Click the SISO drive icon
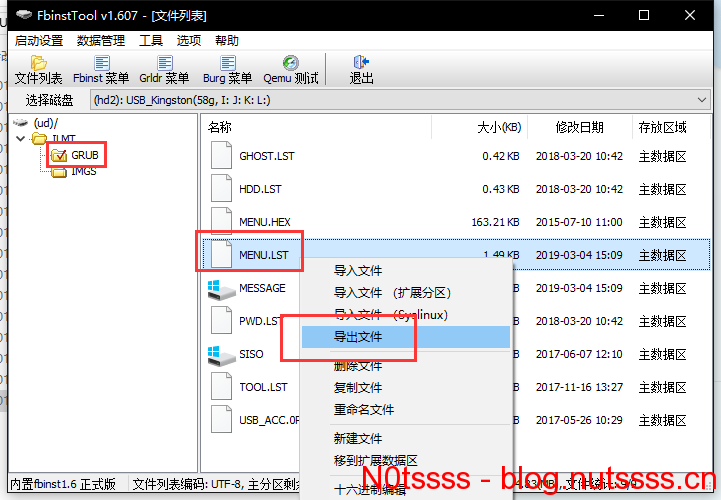Screen dimensions: 721x500 click(x=221, y=356)
